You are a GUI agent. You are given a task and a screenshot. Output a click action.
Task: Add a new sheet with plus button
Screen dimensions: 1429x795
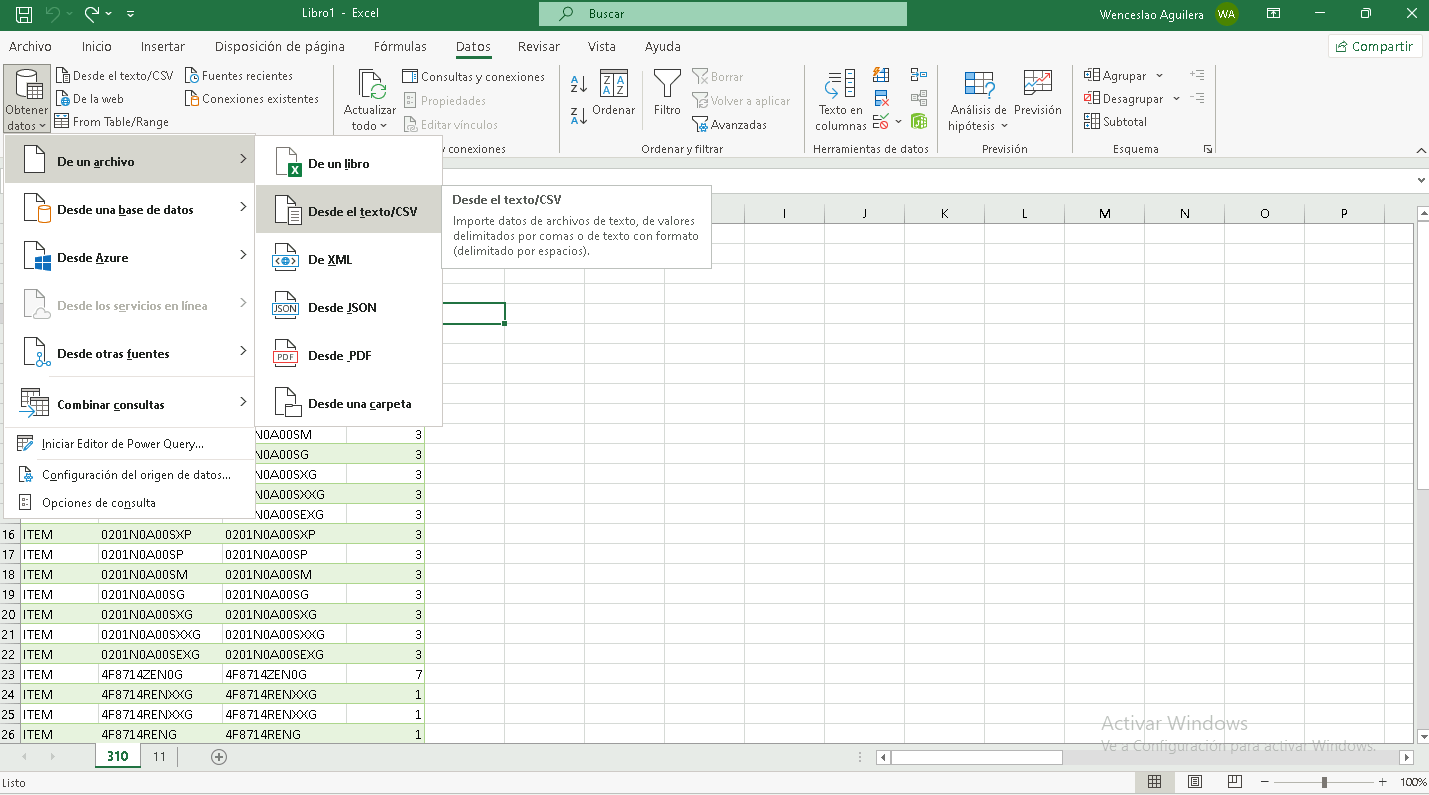(x=219, y=757)
